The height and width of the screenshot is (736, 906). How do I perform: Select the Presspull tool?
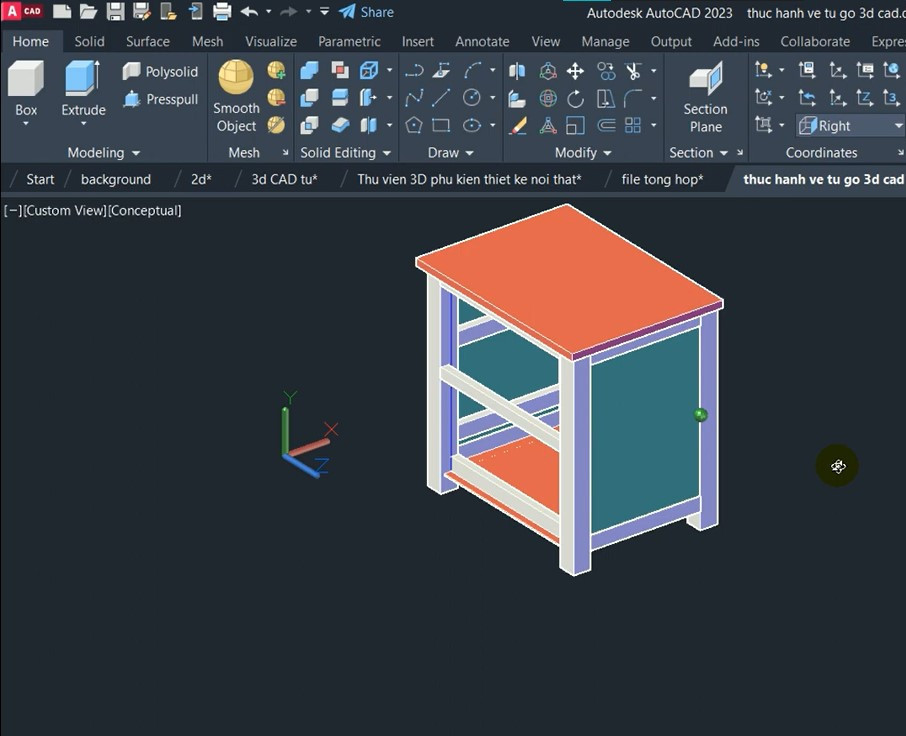coord(160,99)
